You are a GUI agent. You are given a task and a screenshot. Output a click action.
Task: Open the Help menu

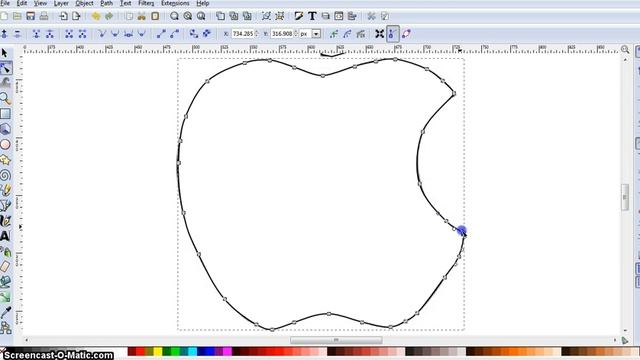(x=203, y=3)
